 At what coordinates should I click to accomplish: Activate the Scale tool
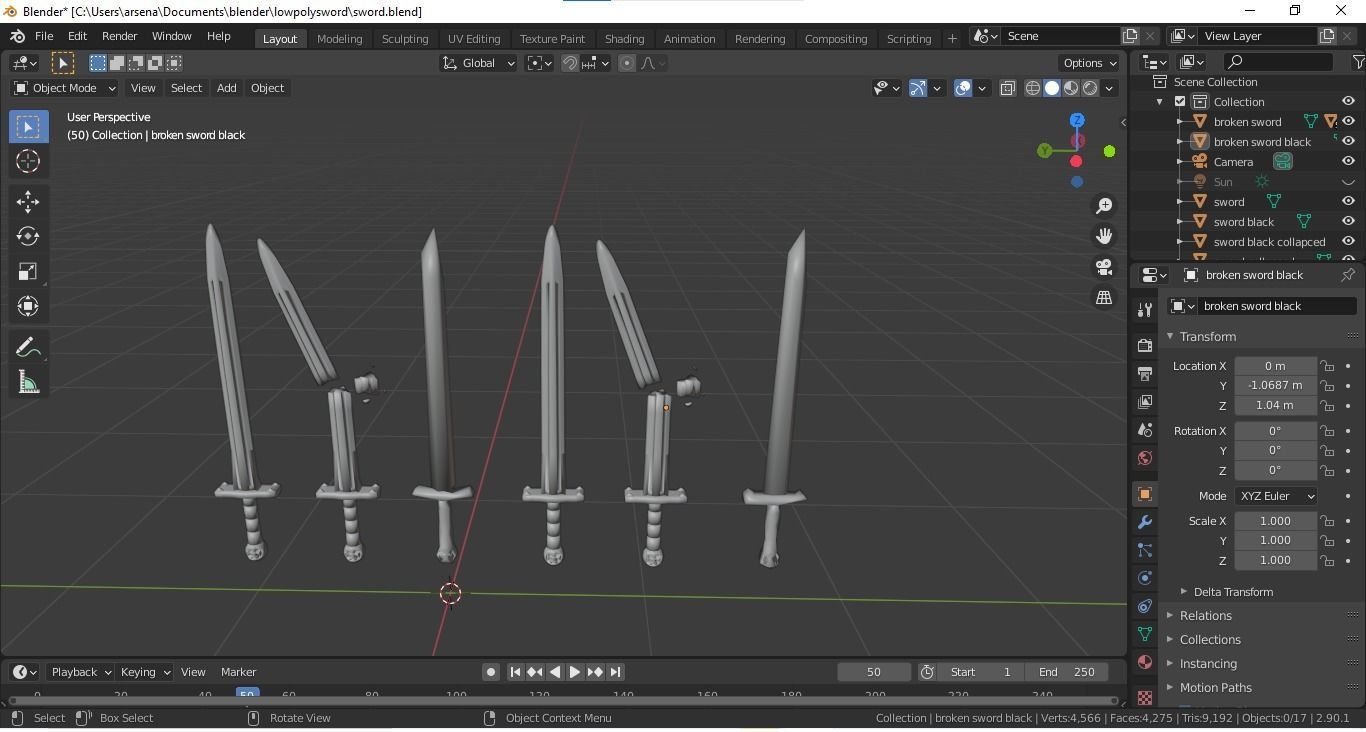click(x=28, y=271)
